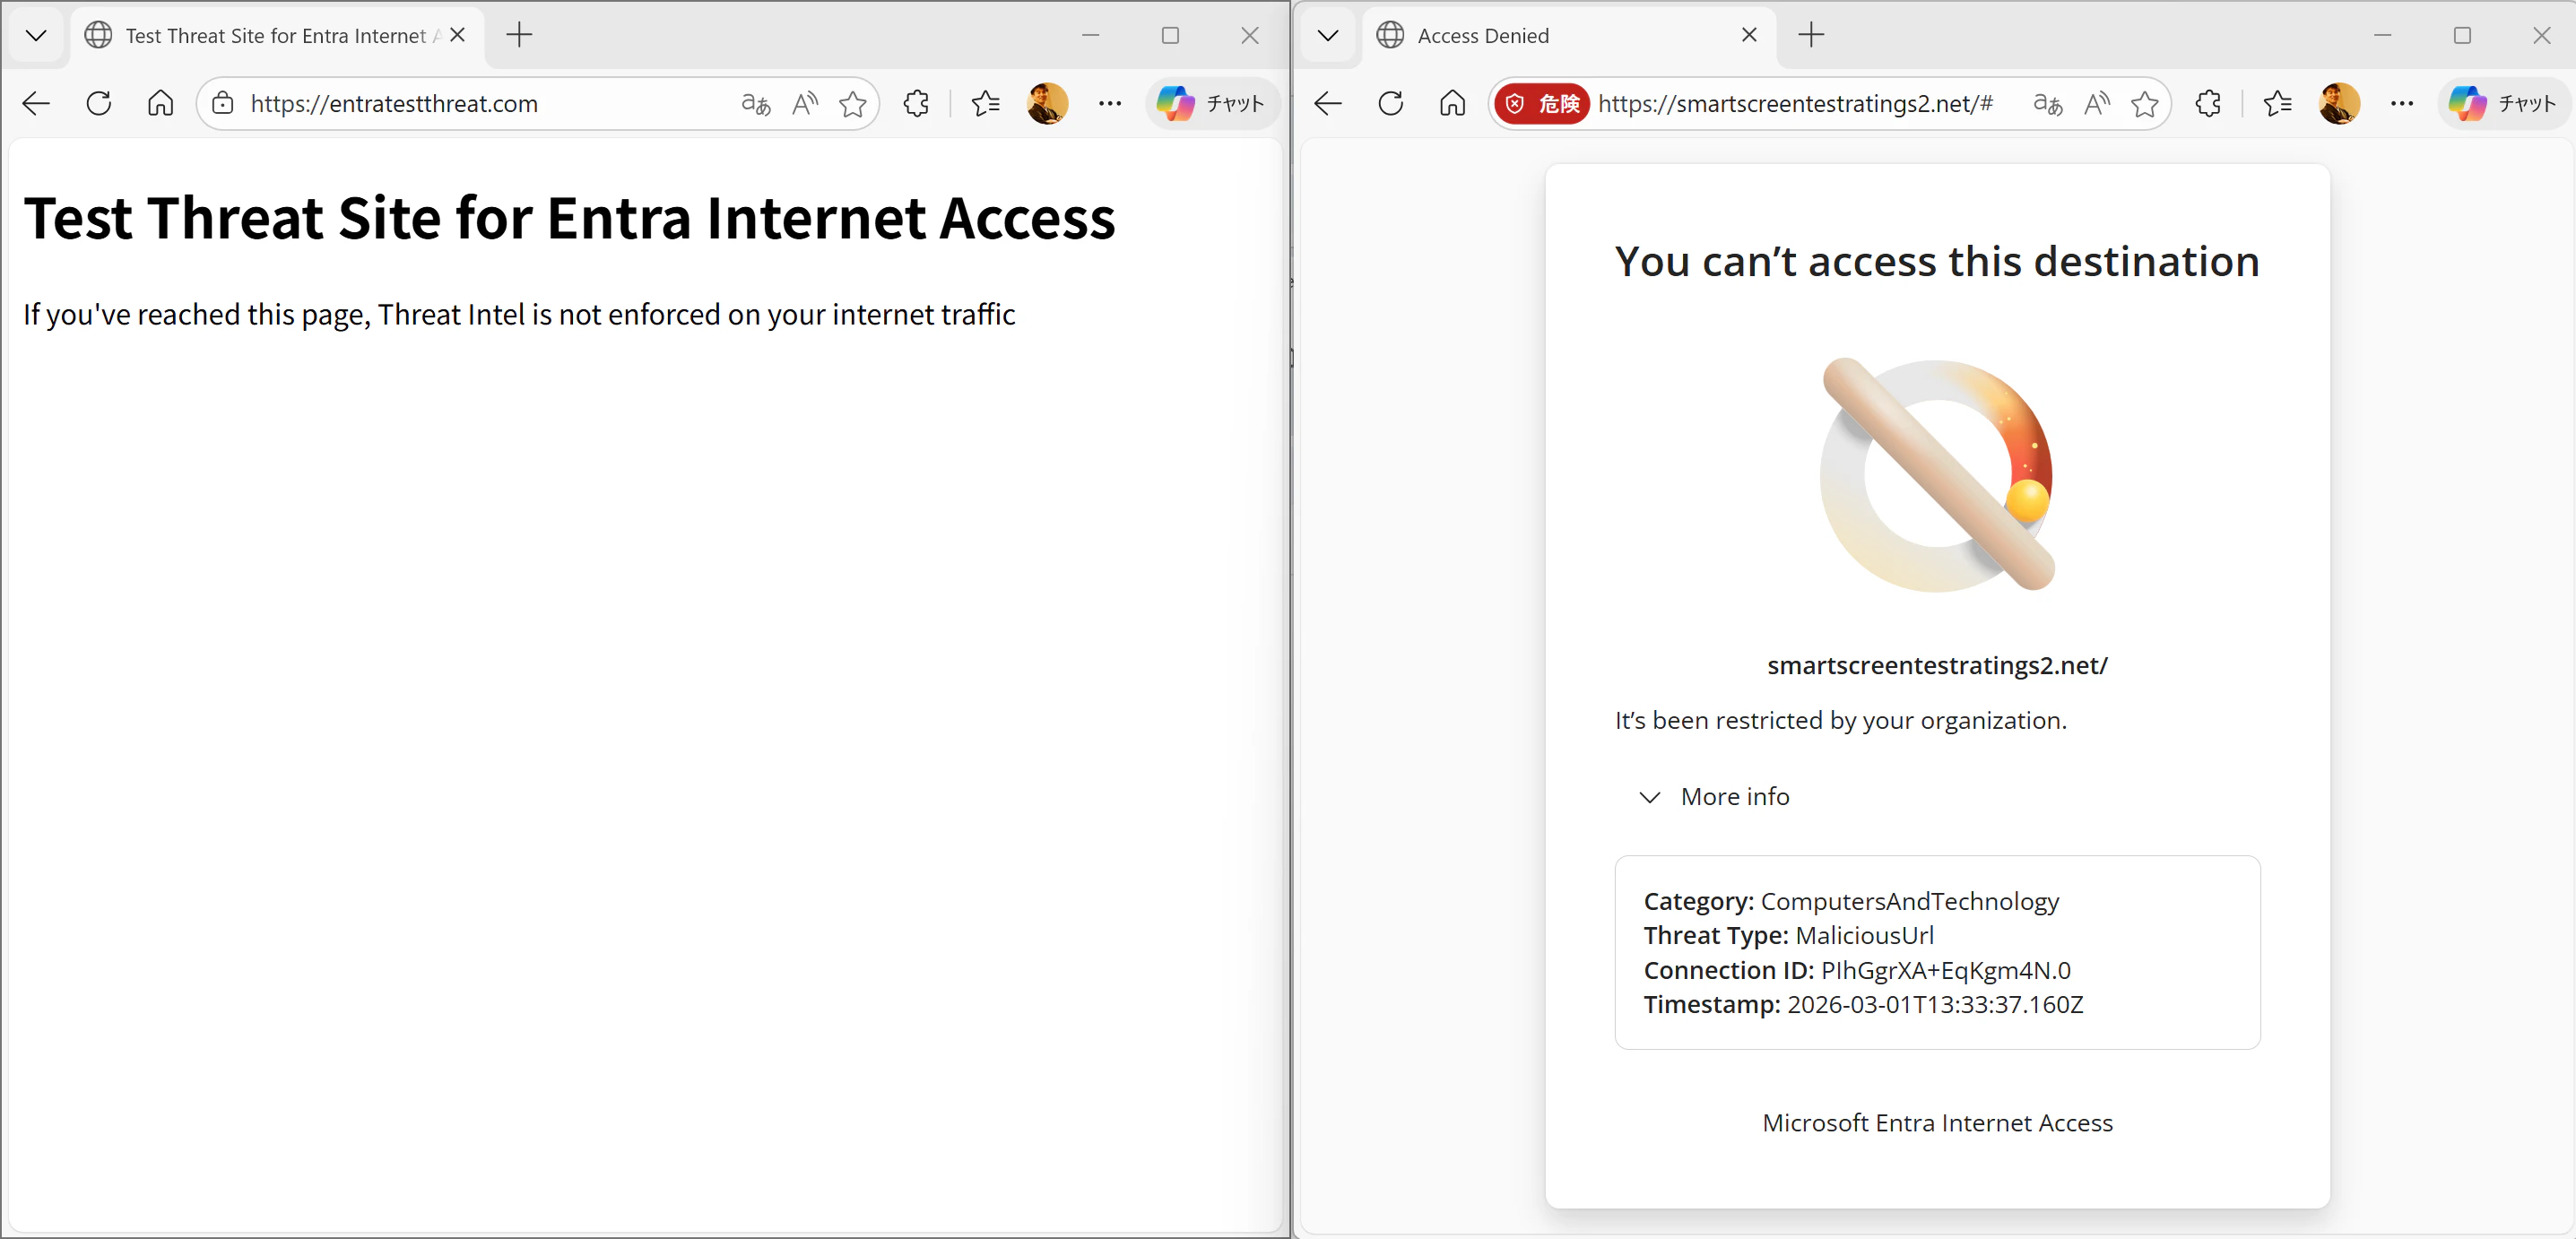
Task: Start Read aloud in left window
Action: pyautogui.click(x=805, y=103)
